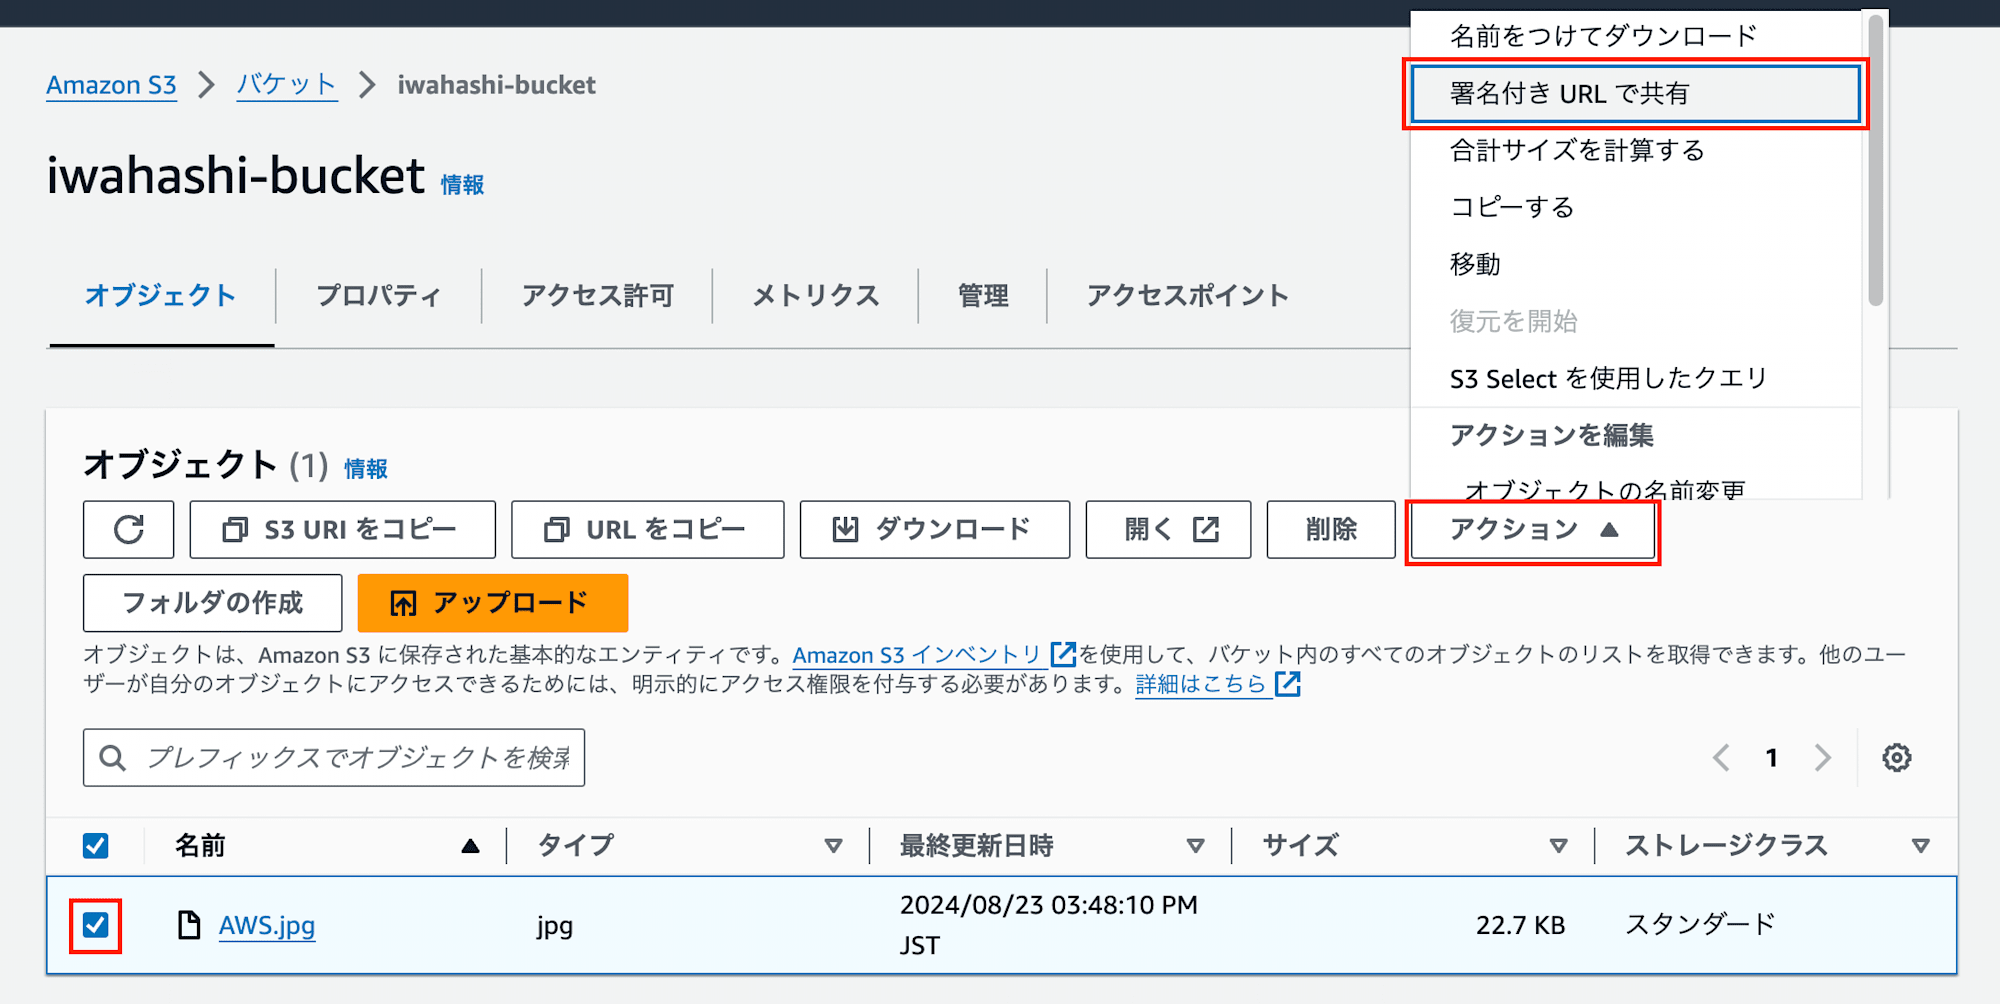Sort by タイプ column arrow
This screenshot has width=2000, height=1004.
pyautogui.click(x=833, y=846)
